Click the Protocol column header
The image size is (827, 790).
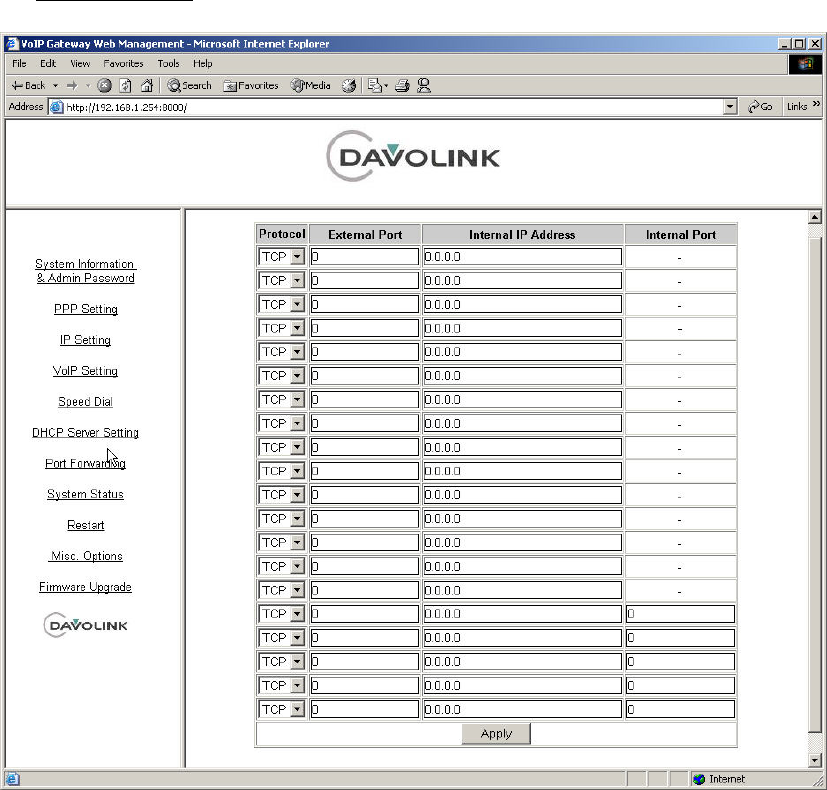(282, 234)
